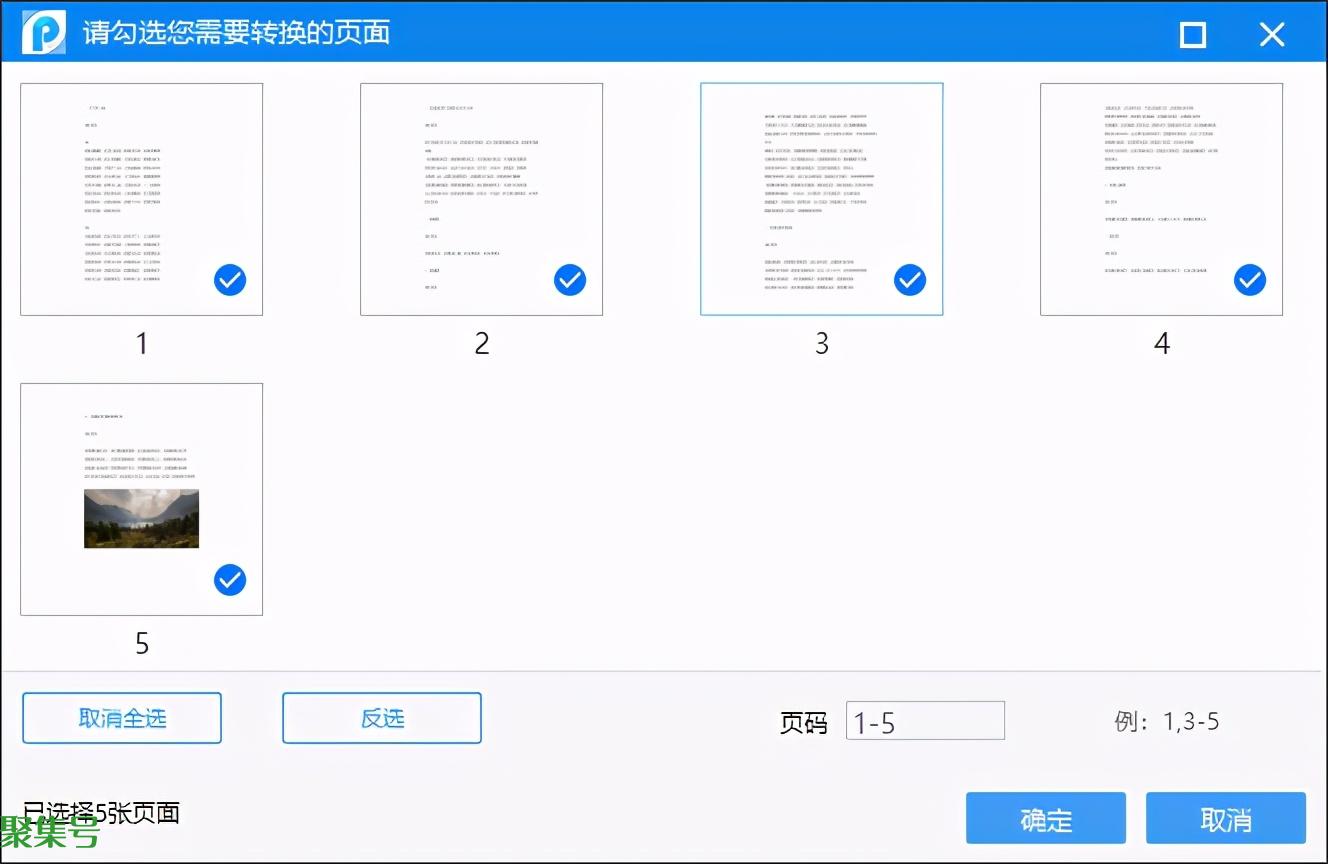This screenshot has height=864, width=1328.
Task: Click the page number label 3
Action: (822, 344)
